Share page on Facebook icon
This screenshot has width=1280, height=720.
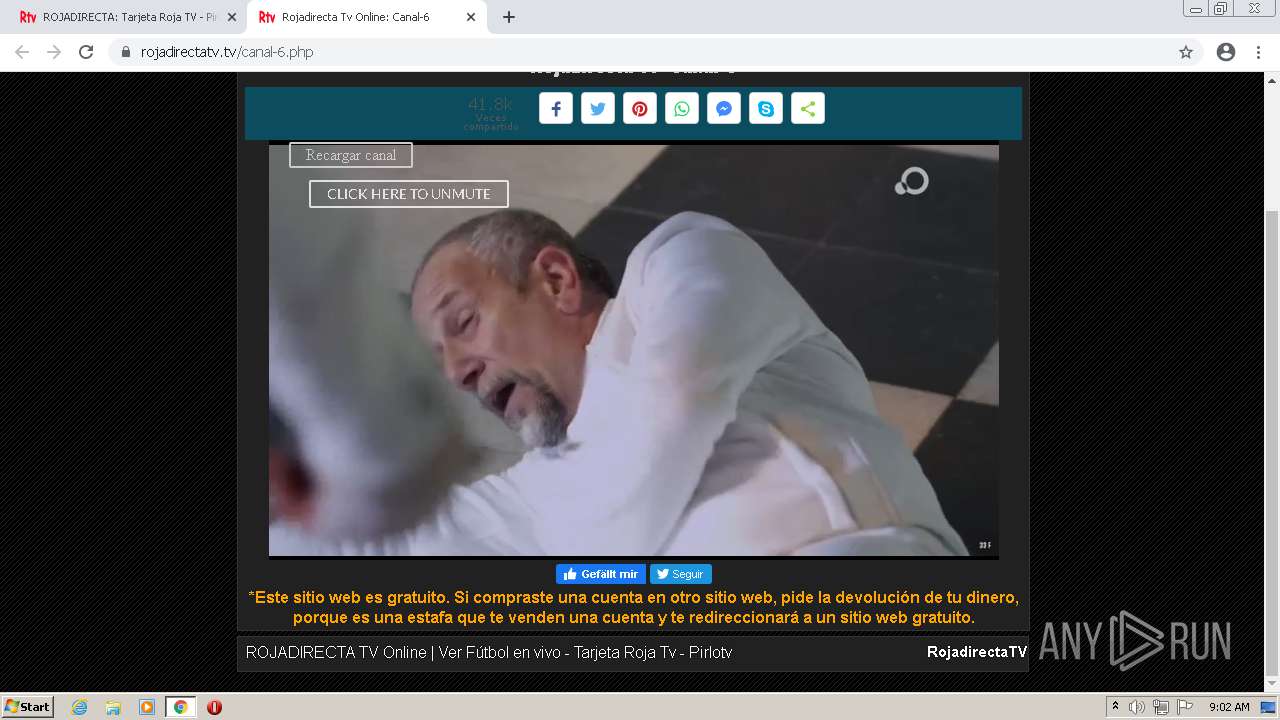point(556,109)
